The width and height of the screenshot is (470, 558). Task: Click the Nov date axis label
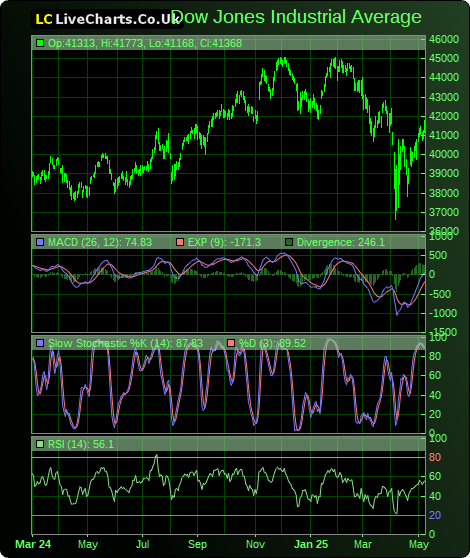pos(255,544)
